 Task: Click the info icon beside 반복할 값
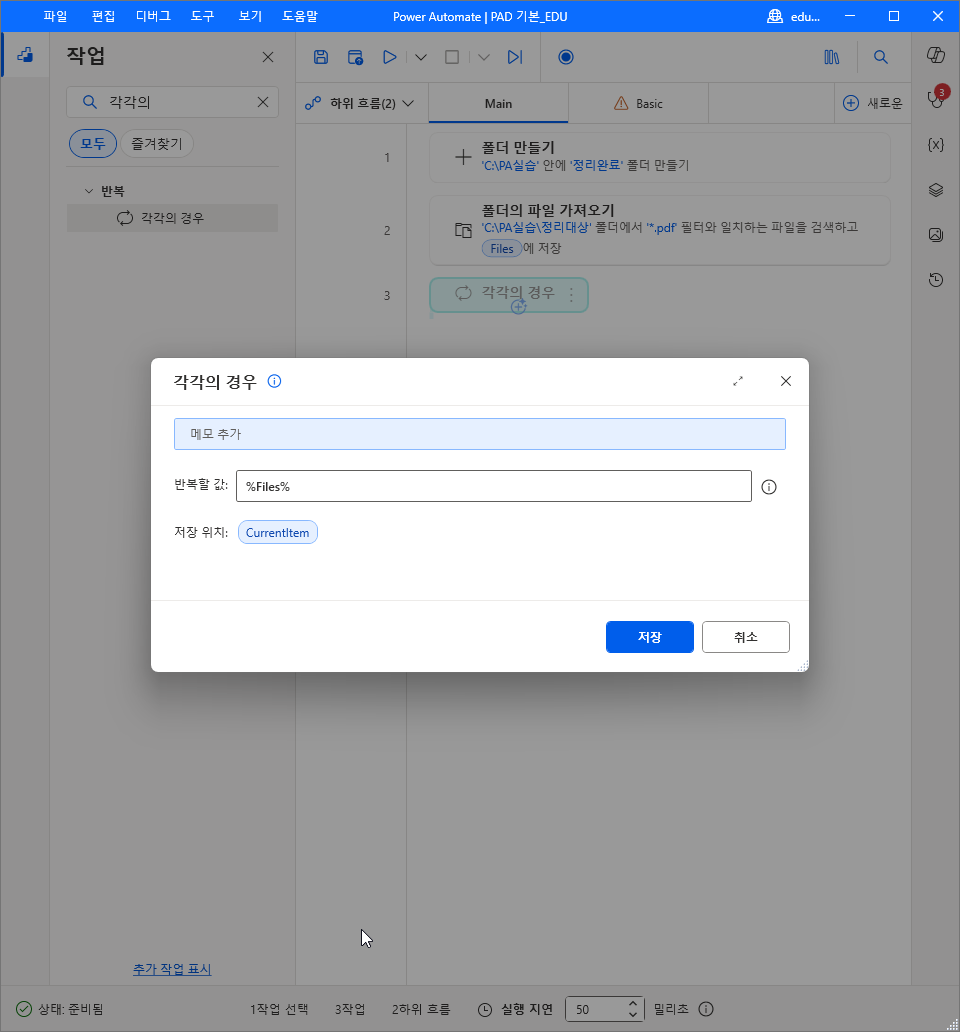click(769, 487)
